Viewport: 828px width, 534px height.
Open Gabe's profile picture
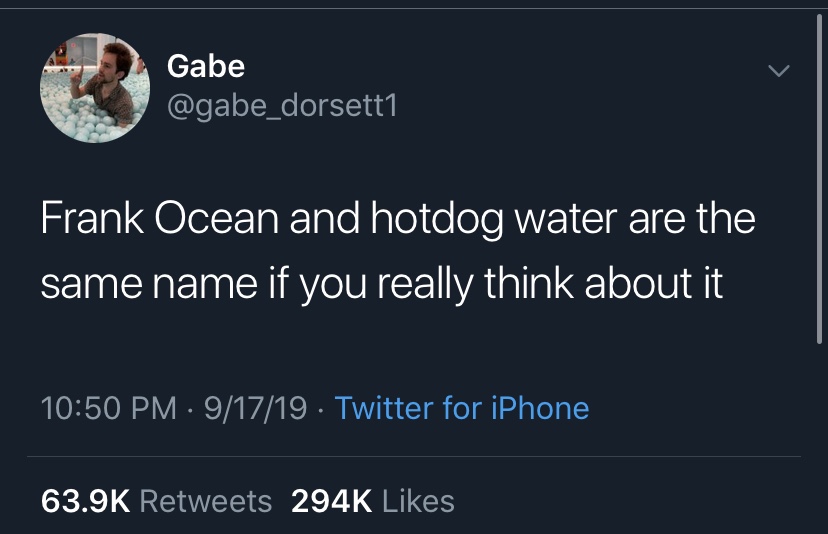click(x=95, y=88)
